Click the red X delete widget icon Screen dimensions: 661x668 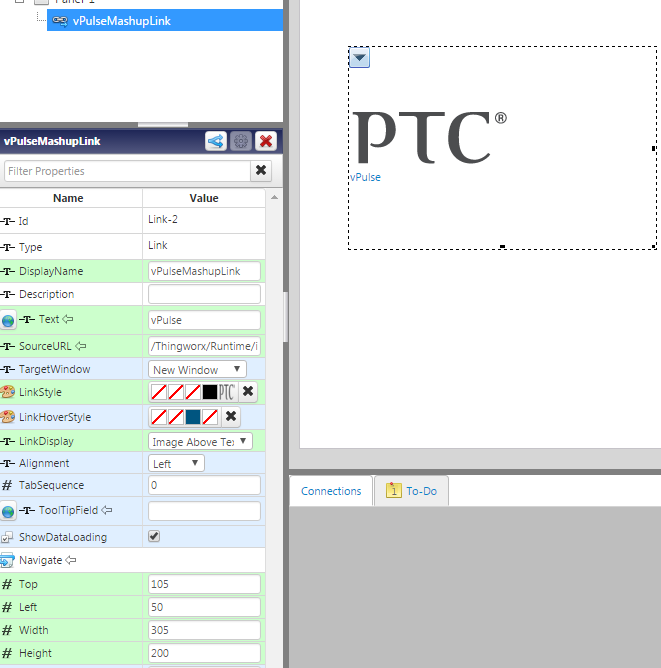(266, 141)
